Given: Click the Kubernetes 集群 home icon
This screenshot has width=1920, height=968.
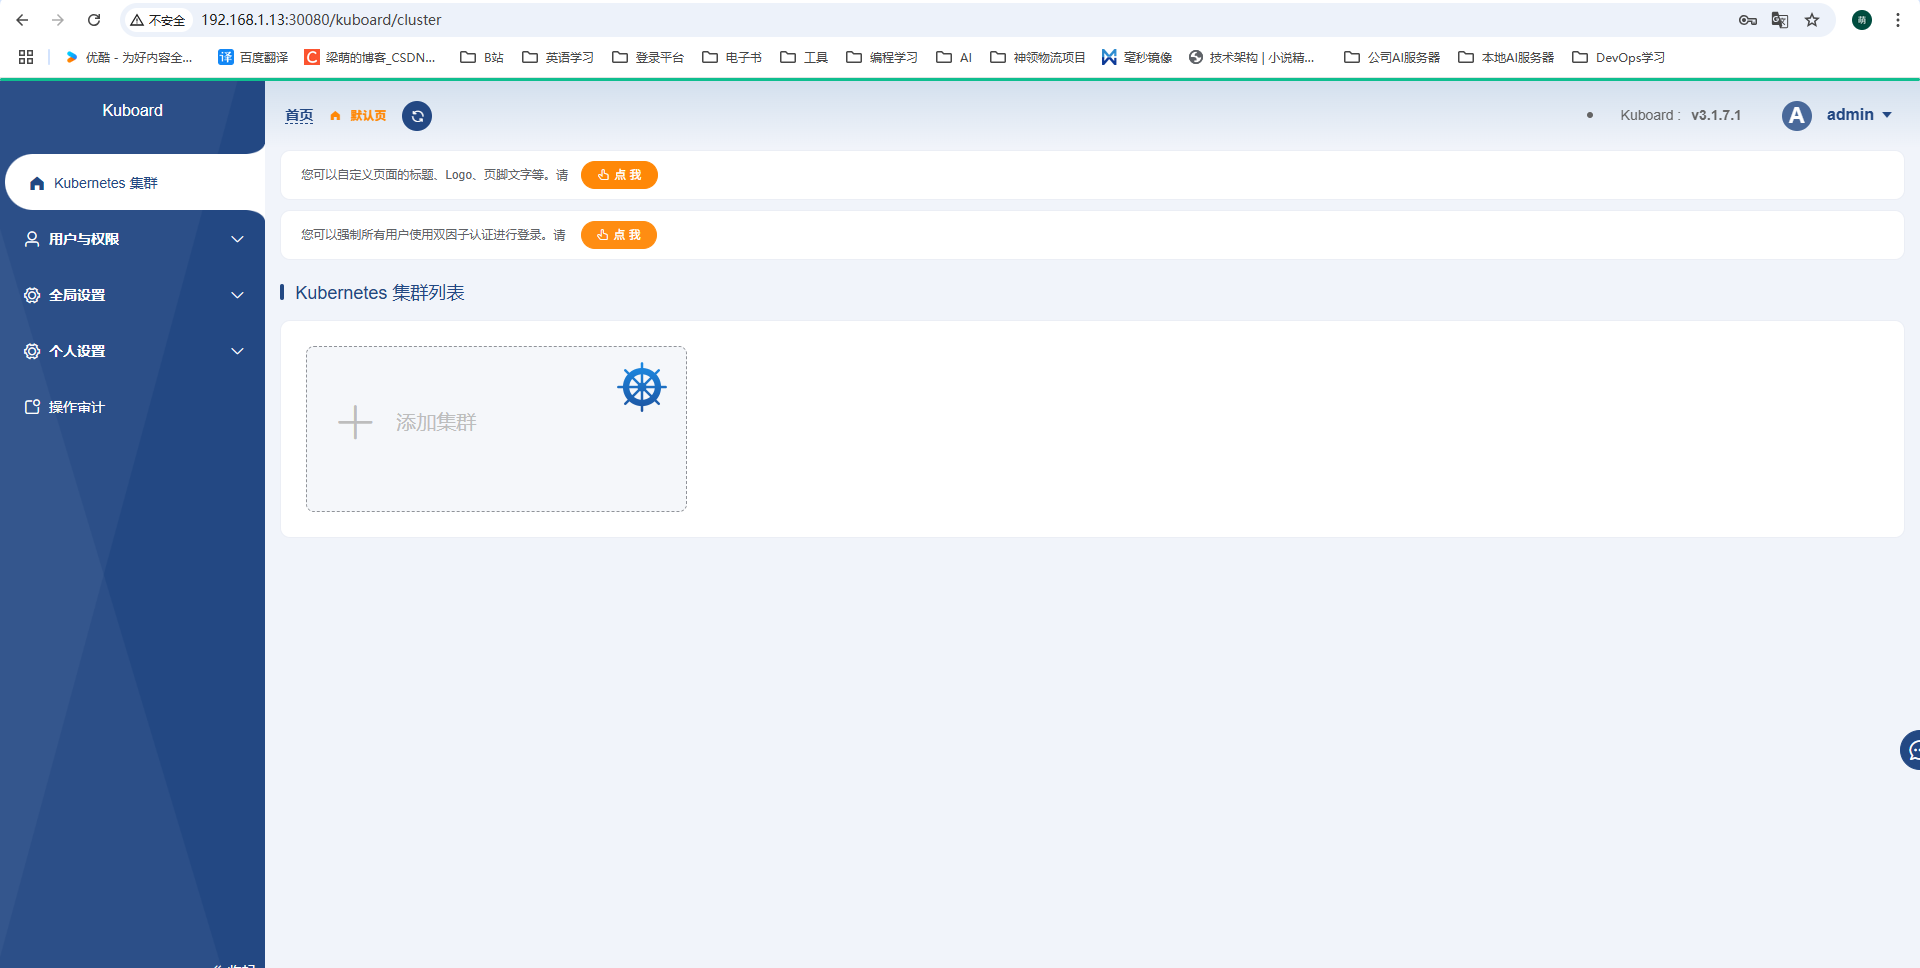Looking at the screenshot, I should point(37,183).
